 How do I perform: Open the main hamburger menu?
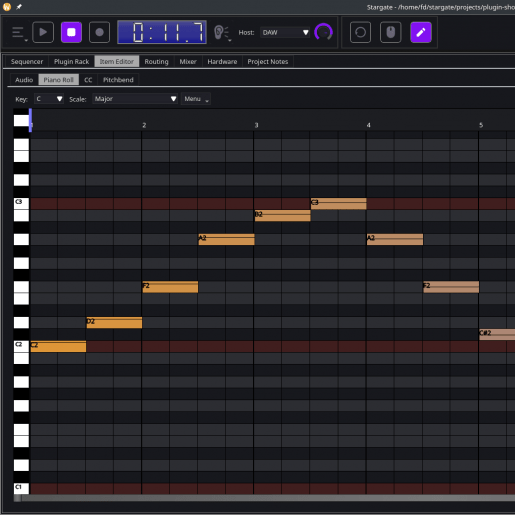point(18,33)
